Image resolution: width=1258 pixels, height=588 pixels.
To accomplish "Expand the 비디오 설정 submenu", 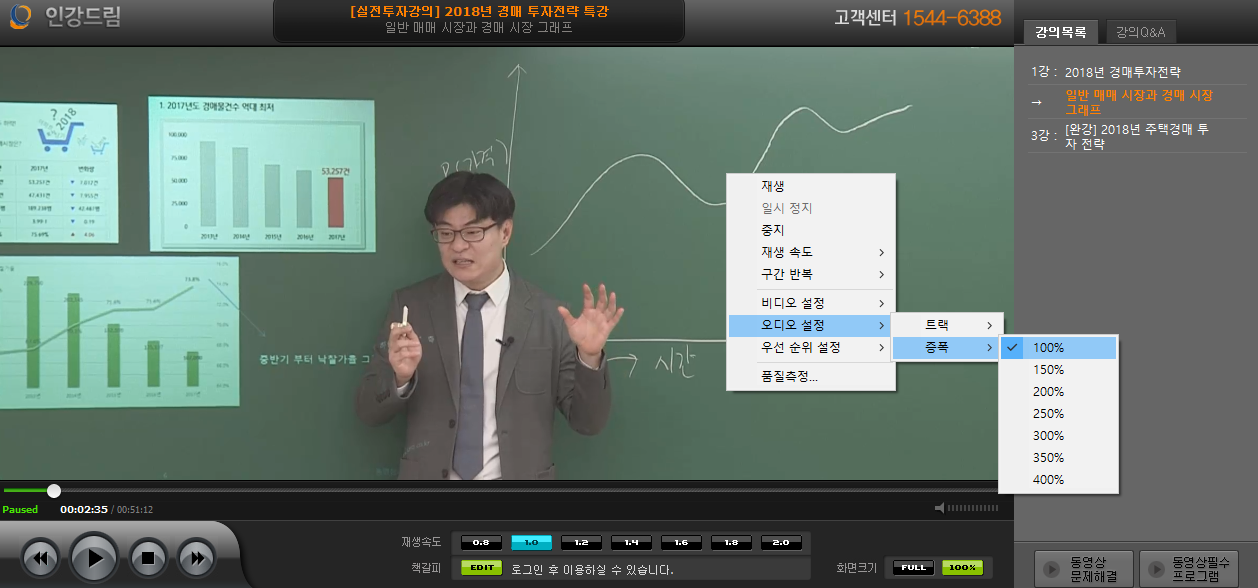I will [x=811, y=303].
